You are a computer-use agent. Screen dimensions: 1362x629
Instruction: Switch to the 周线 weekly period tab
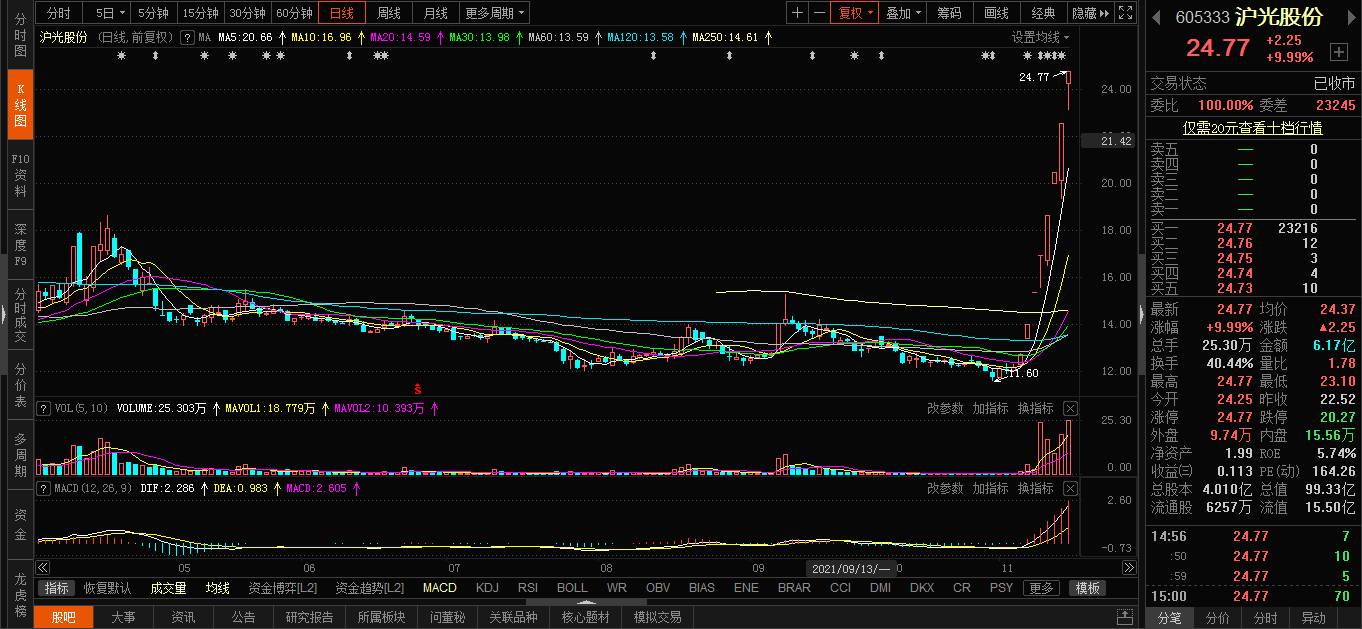pos(388,13)
